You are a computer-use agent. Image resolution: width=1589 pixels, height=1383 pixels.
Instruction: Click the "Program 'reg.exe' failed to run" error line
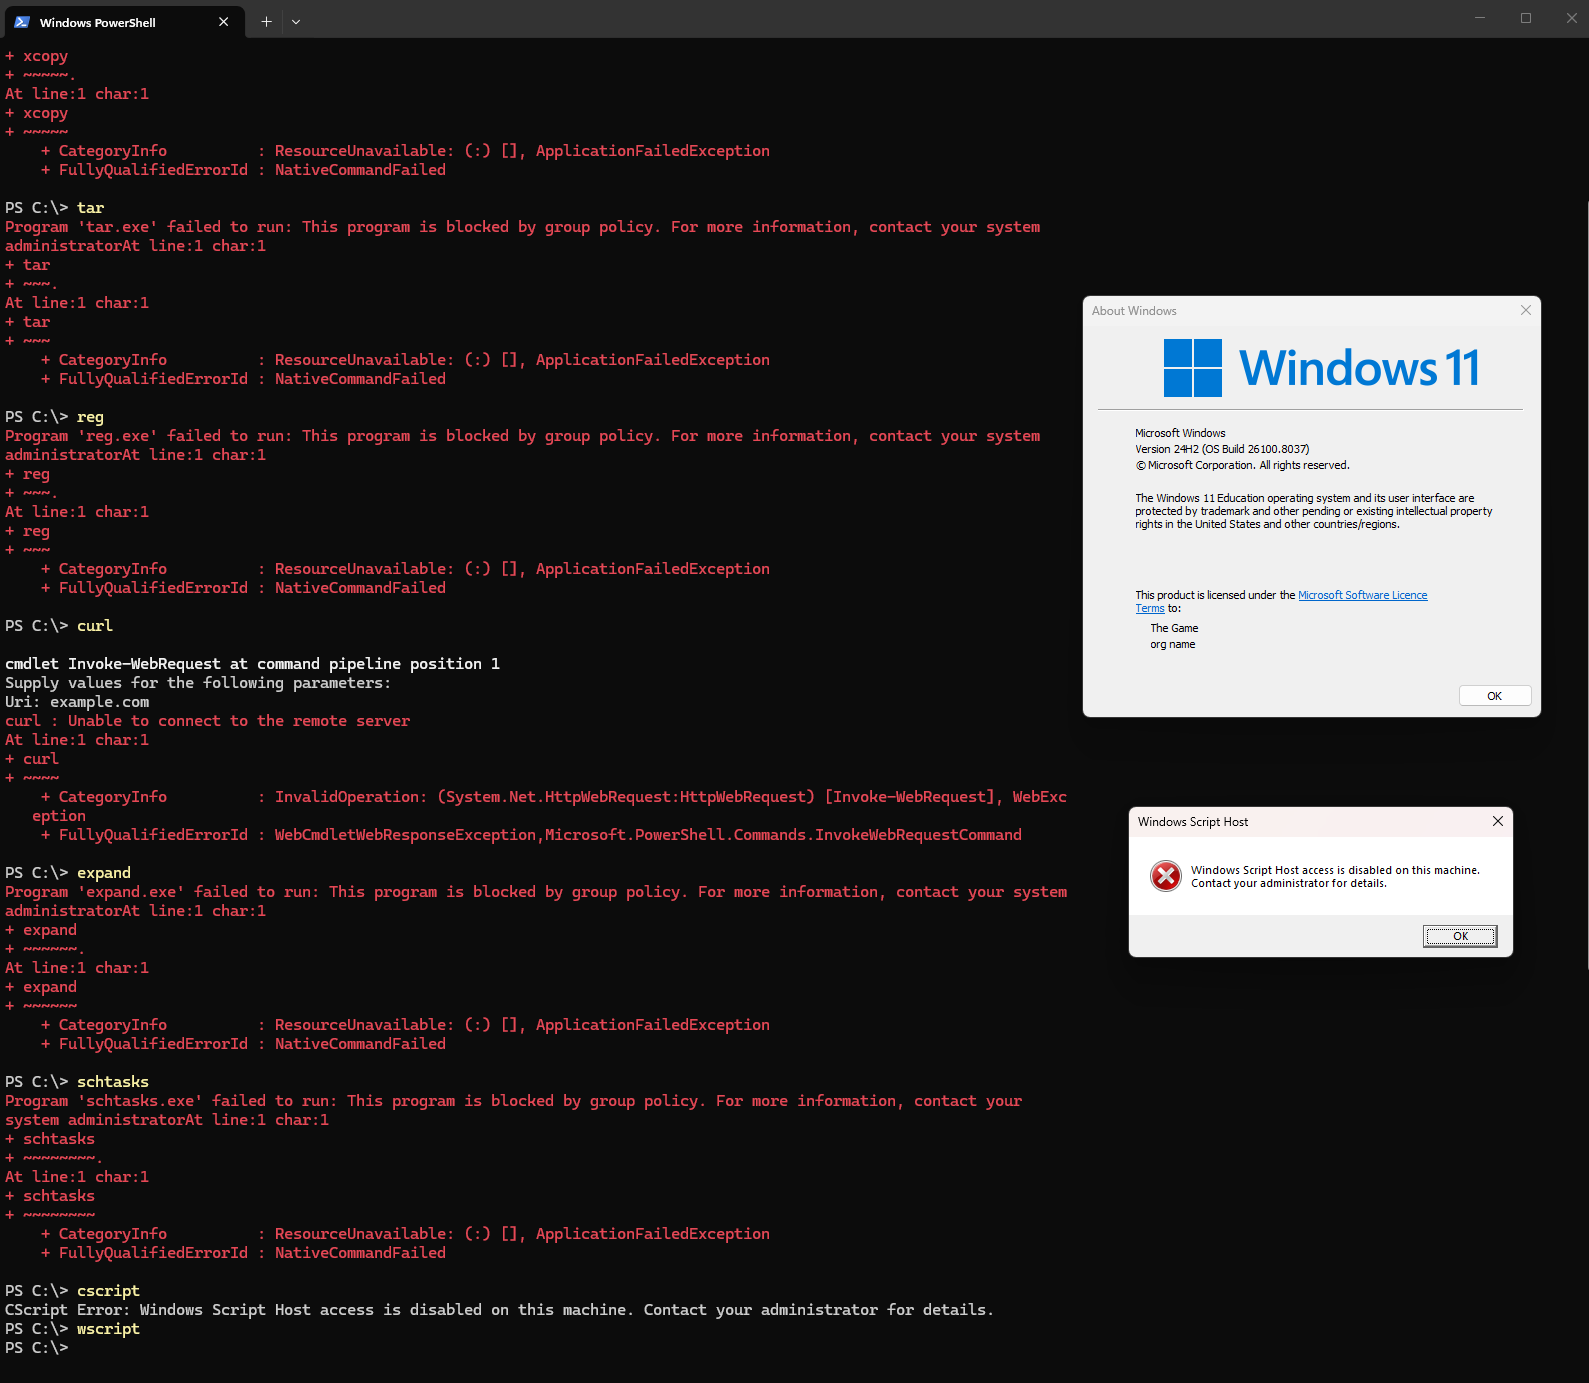tap(523, 436)
